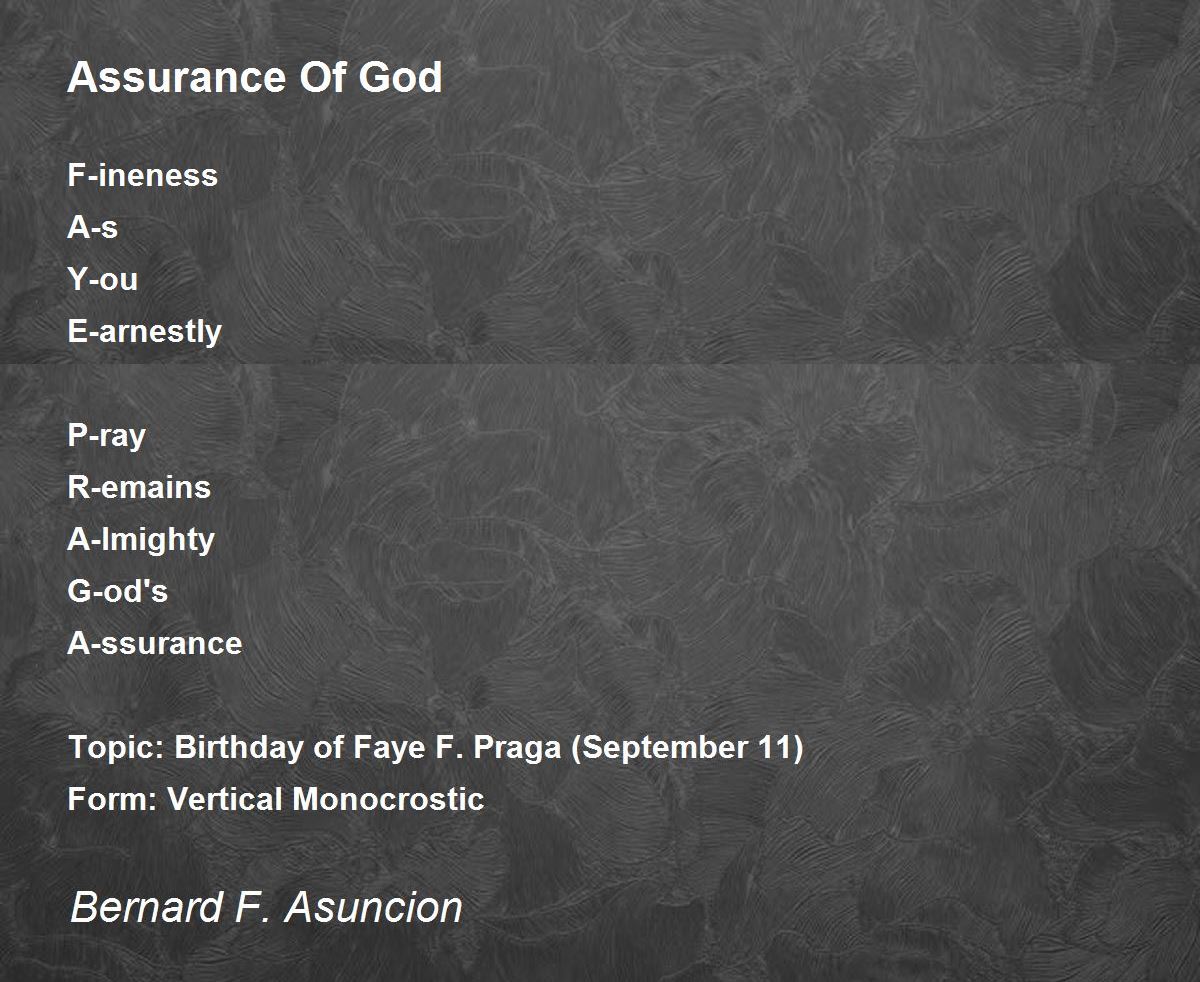Click the line R-emains

139,487
